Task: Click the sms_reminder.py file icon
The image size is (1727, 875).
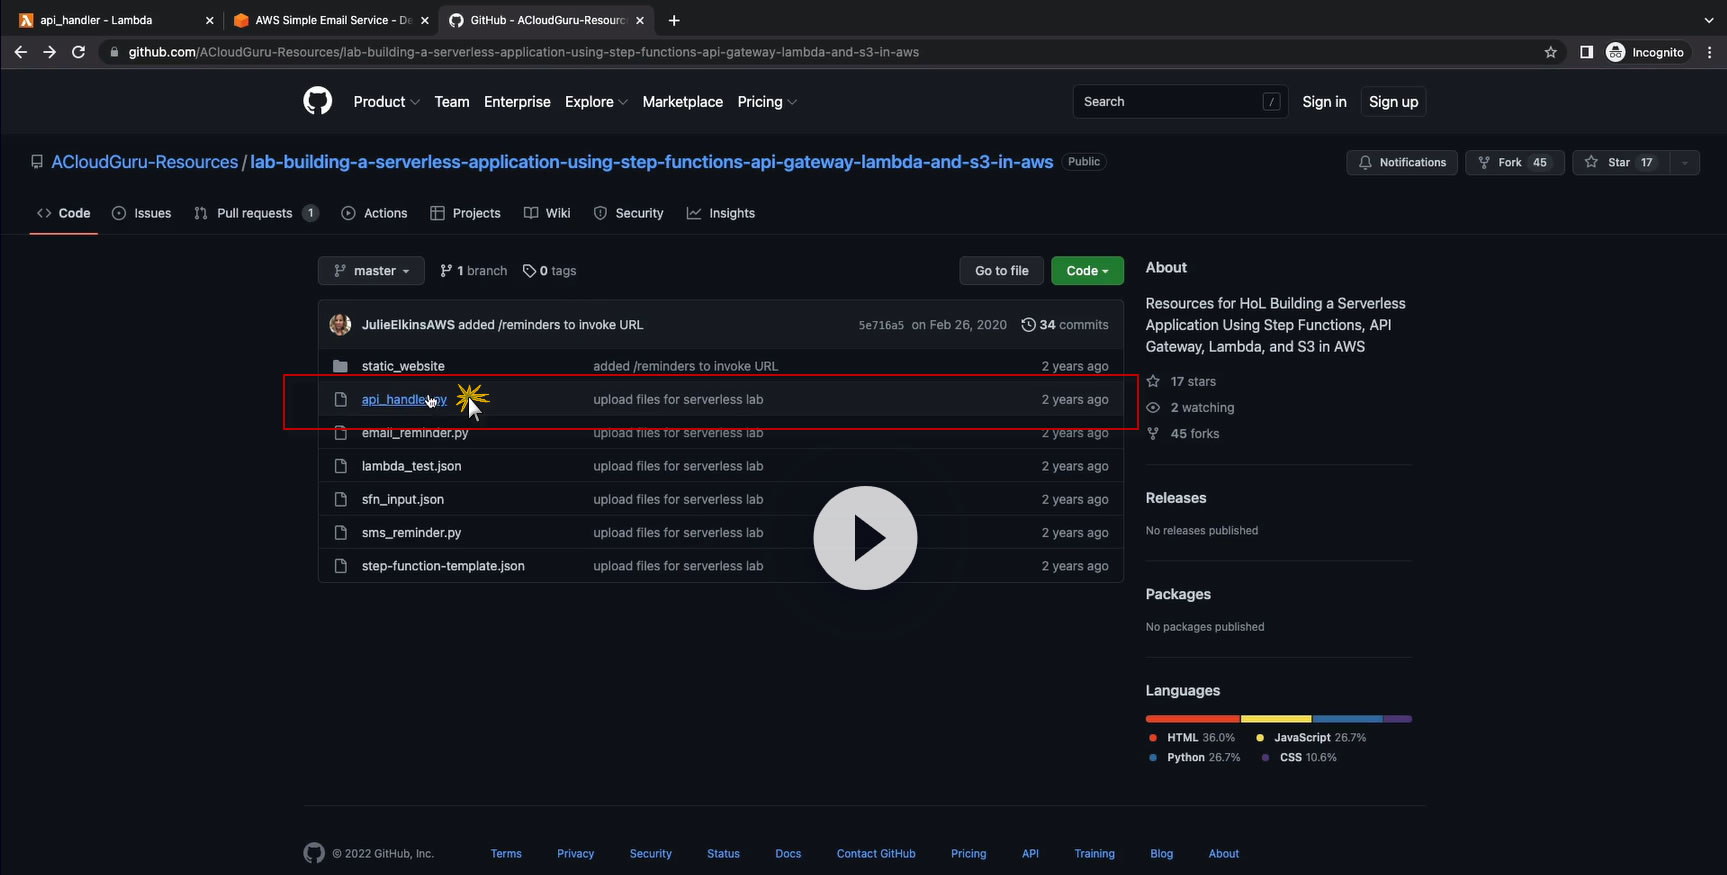Action: (341, 533)
